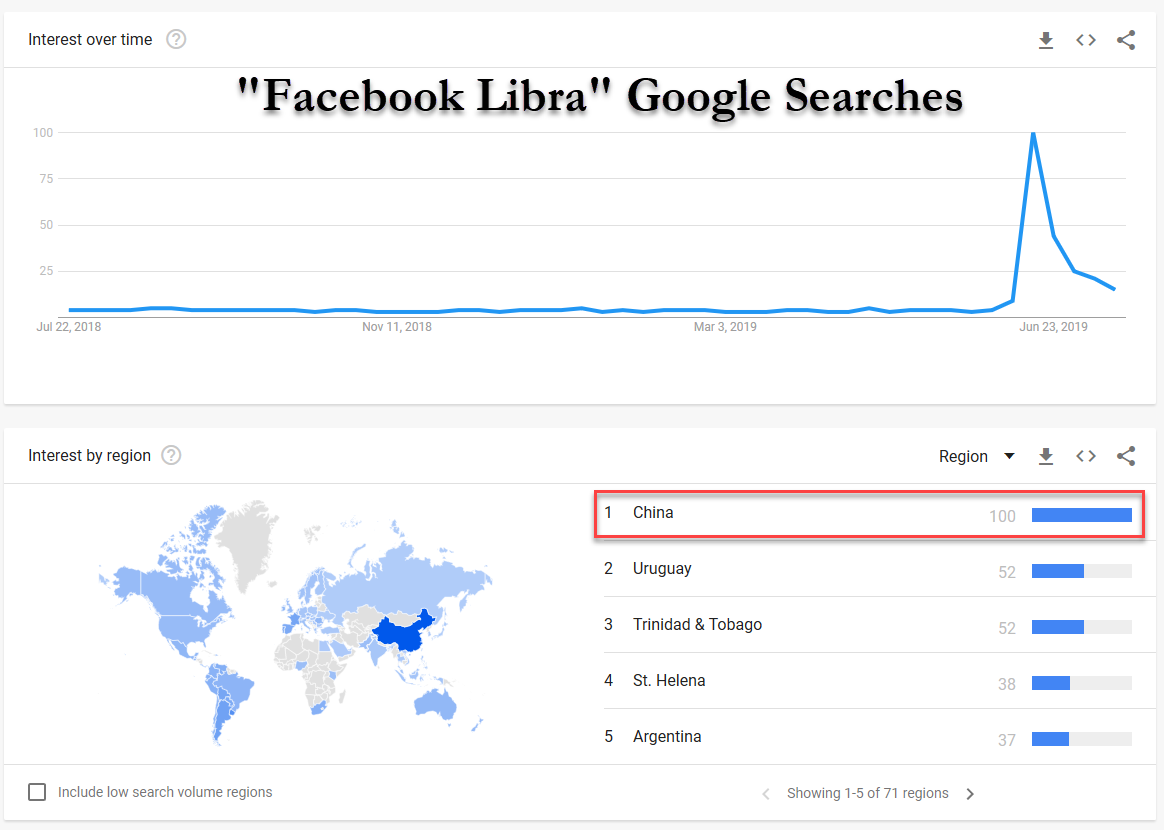Viewport: 1164px width, 830px height.
Task: Click the search interest peak on the chart
Action: coord(1033,134)
